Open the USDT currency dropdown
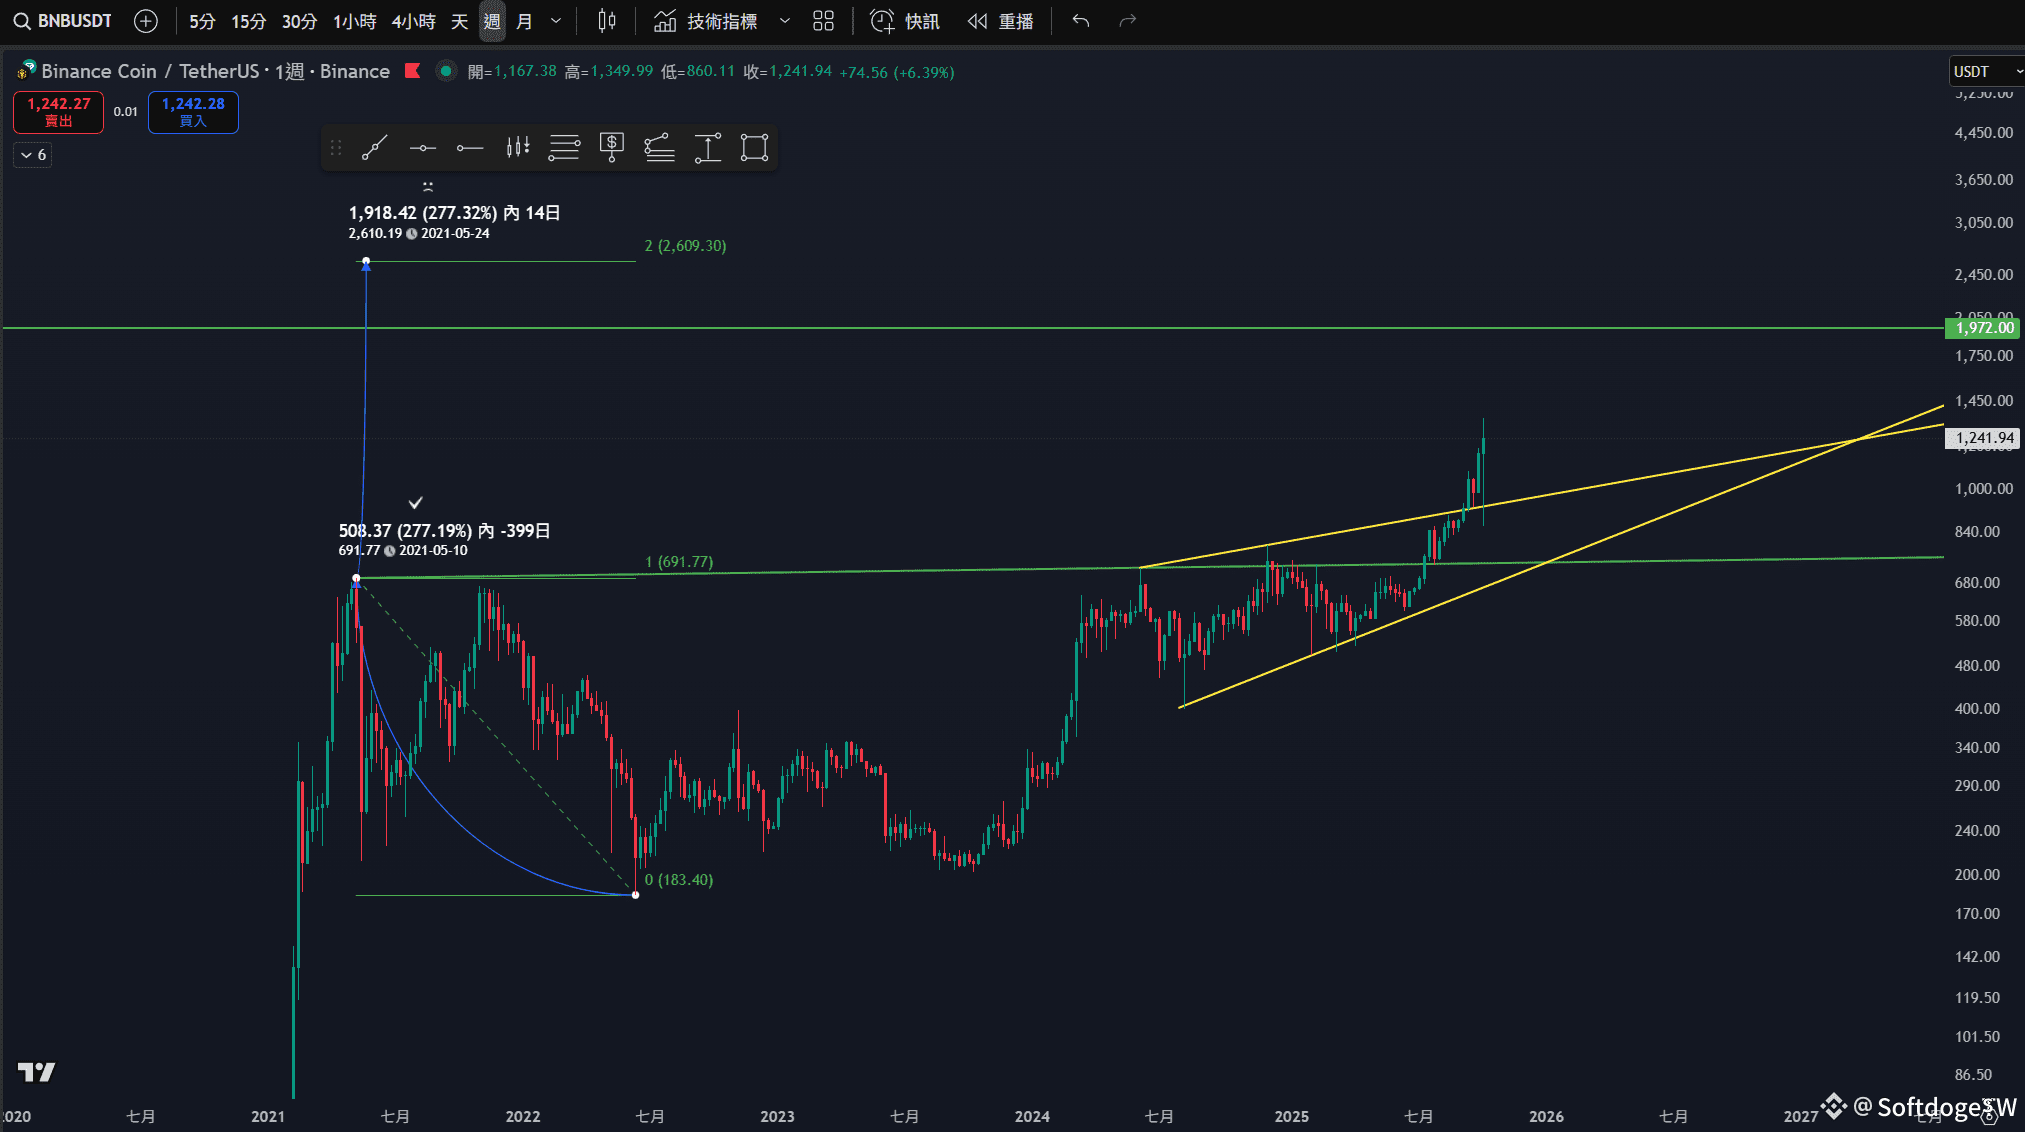The image size is (2025, 1132). click(x=1986, y=71)
